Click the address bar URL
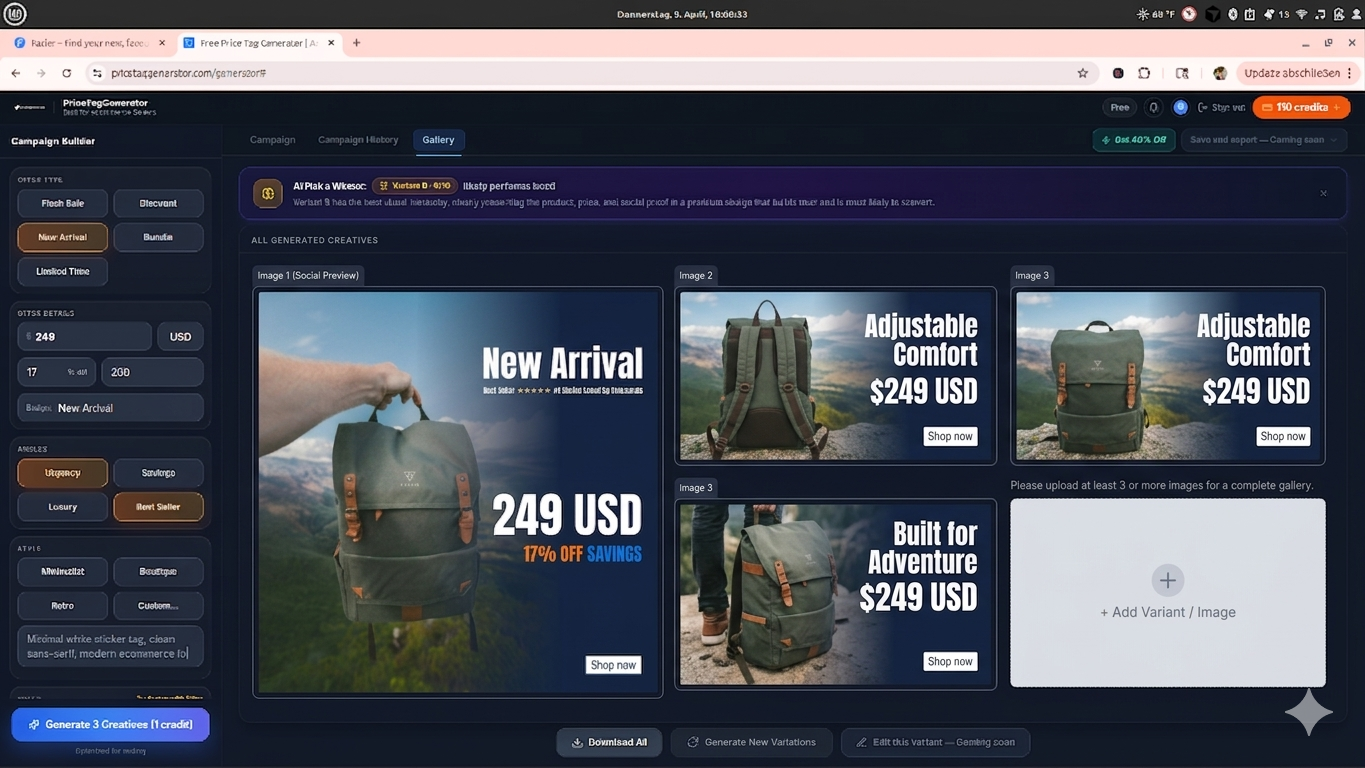Image resolution: width=1365 pixels, height=768 pixels. [188, 73]
